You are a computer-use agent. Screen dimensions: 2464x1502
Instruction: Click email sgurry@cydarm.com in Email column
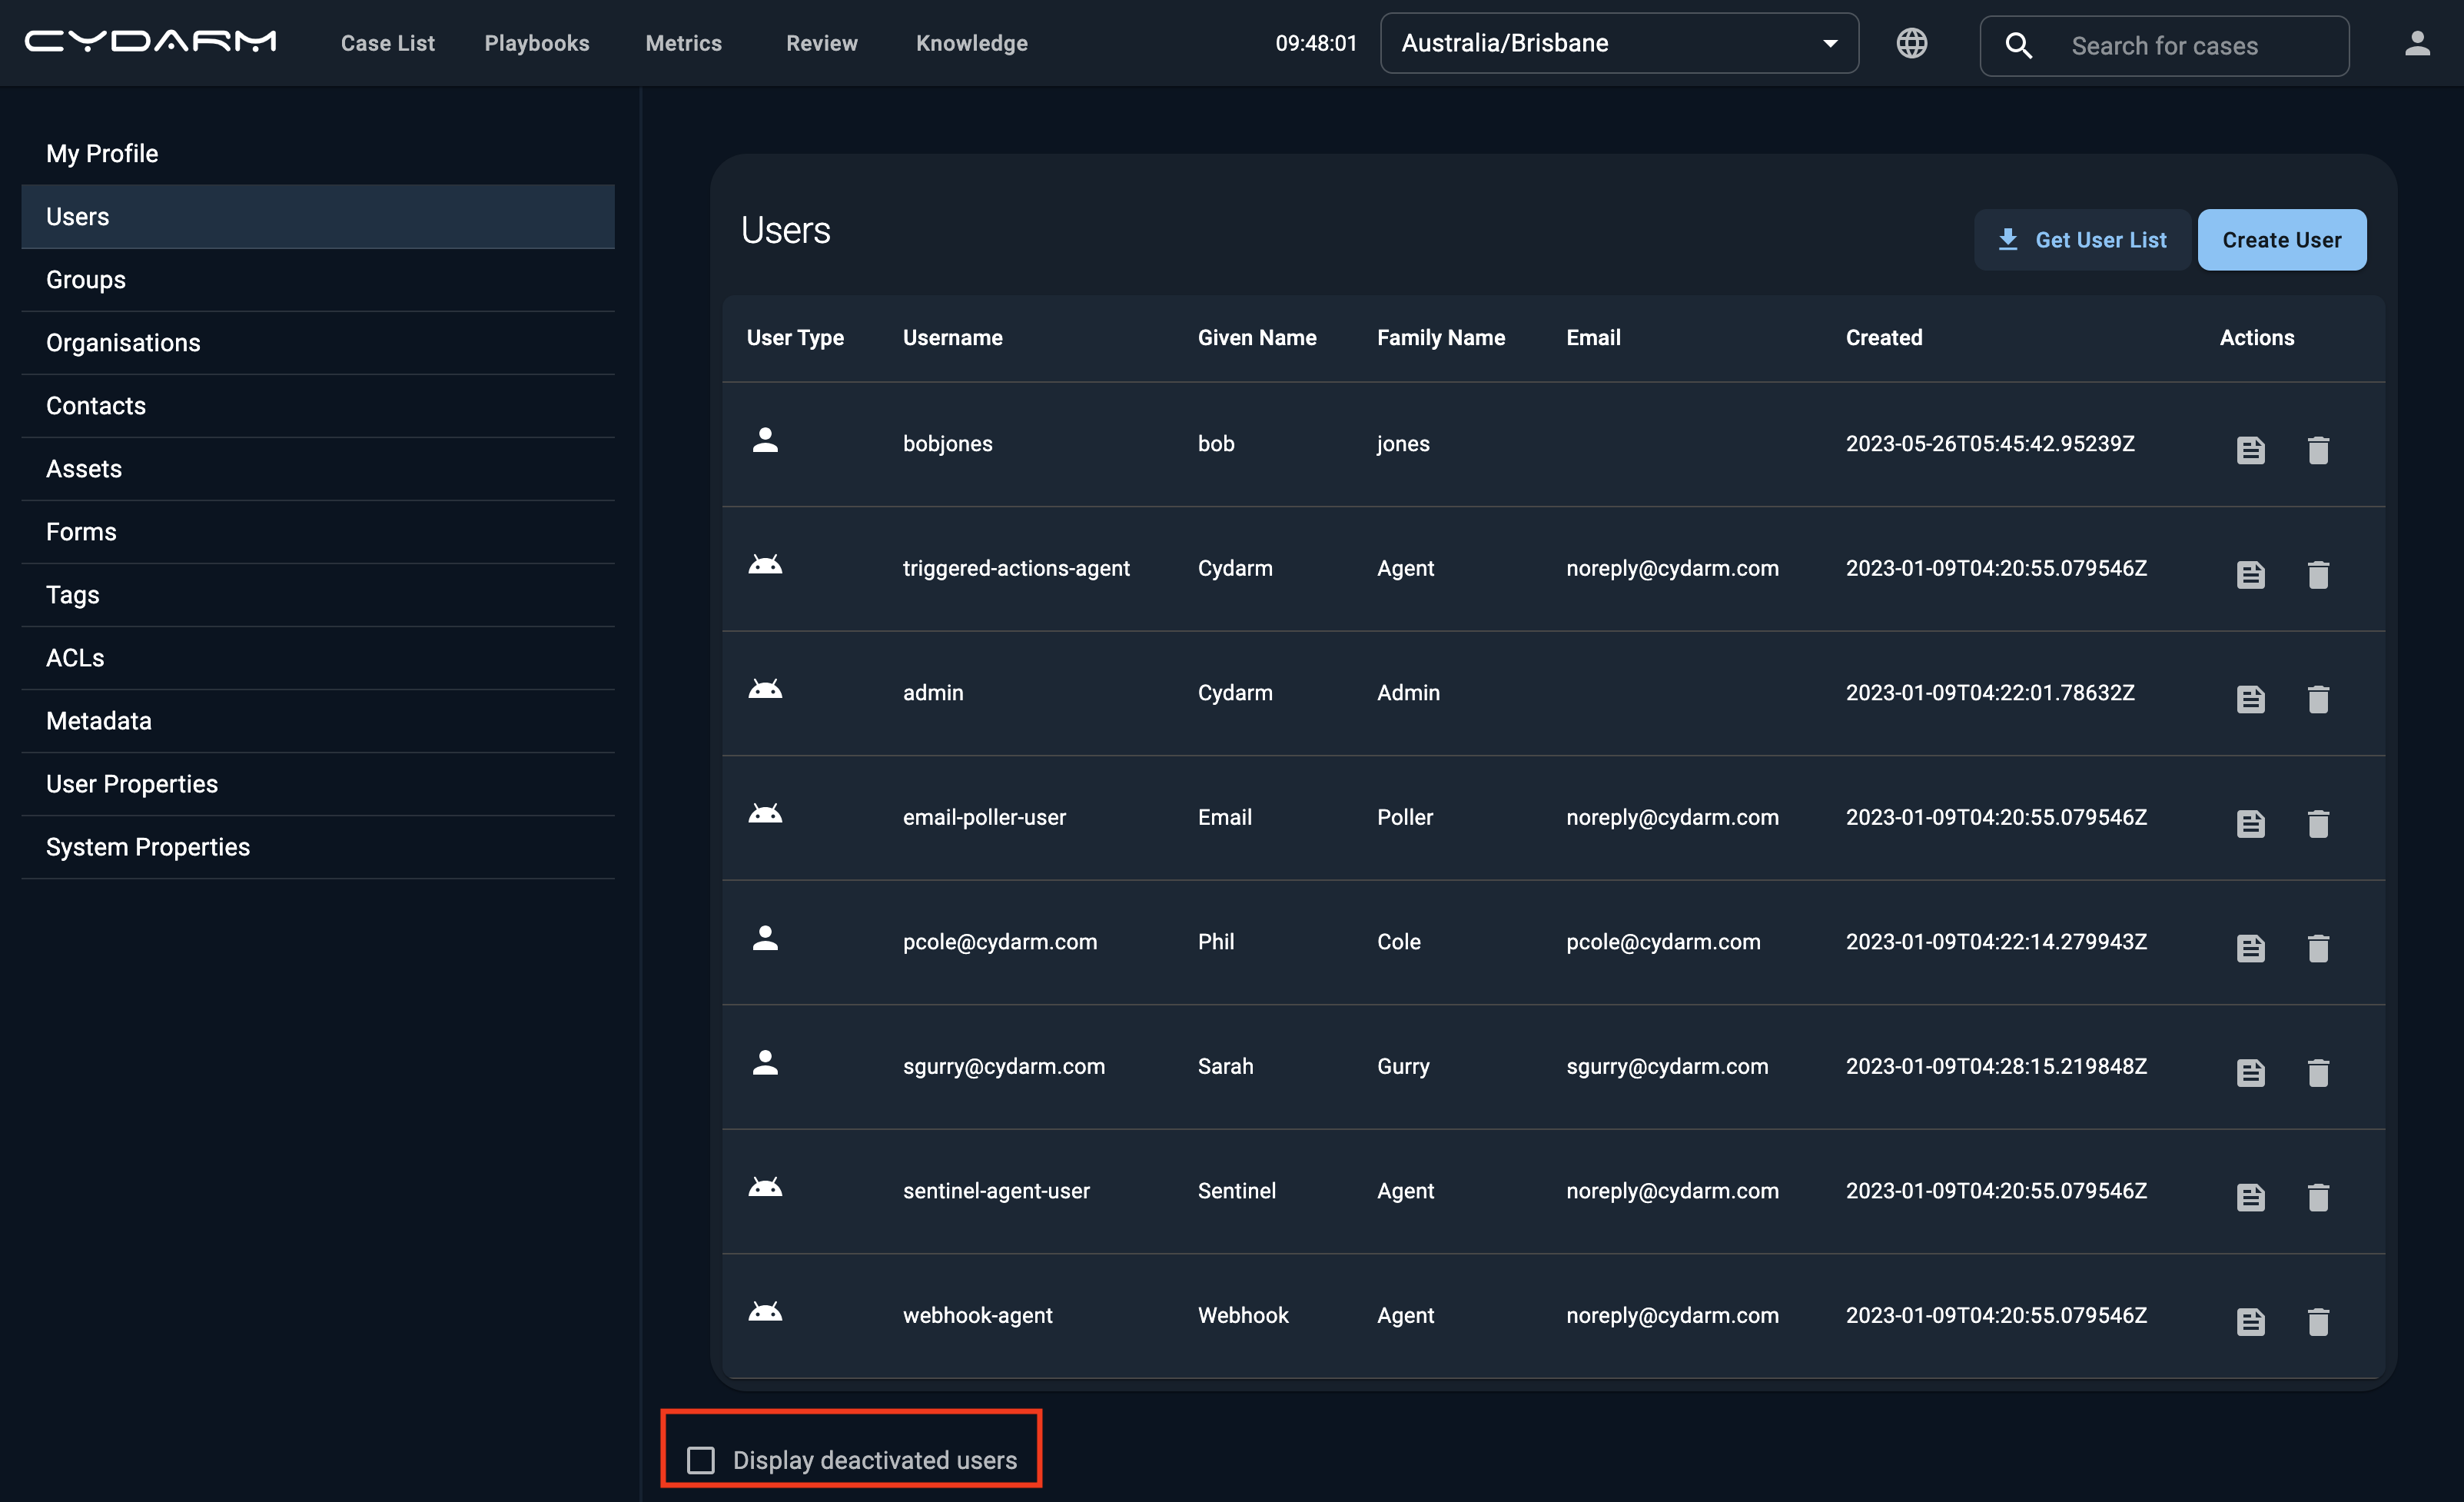coord(1667,1066)
